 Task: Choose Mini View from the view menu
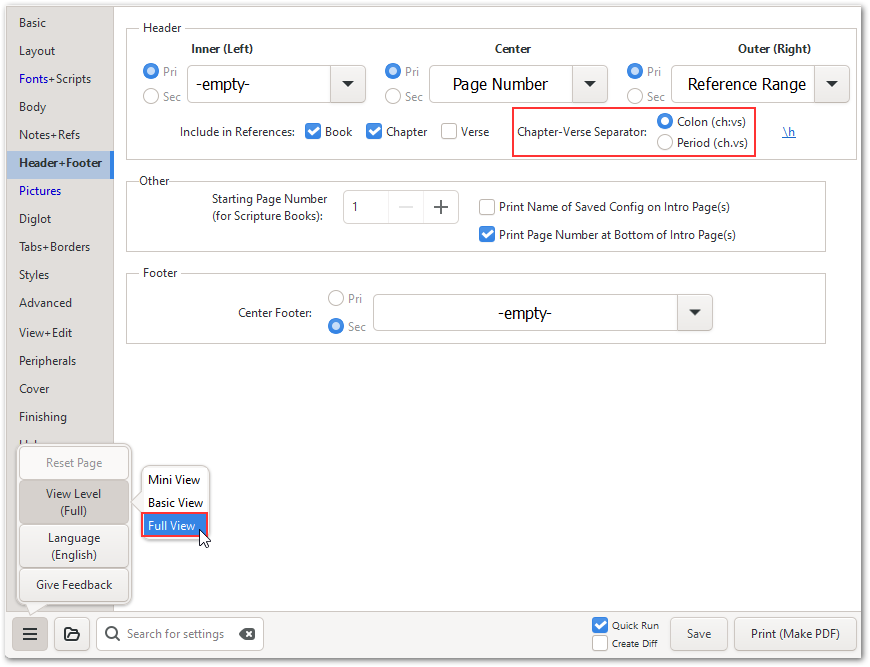[x=174, y=480]
